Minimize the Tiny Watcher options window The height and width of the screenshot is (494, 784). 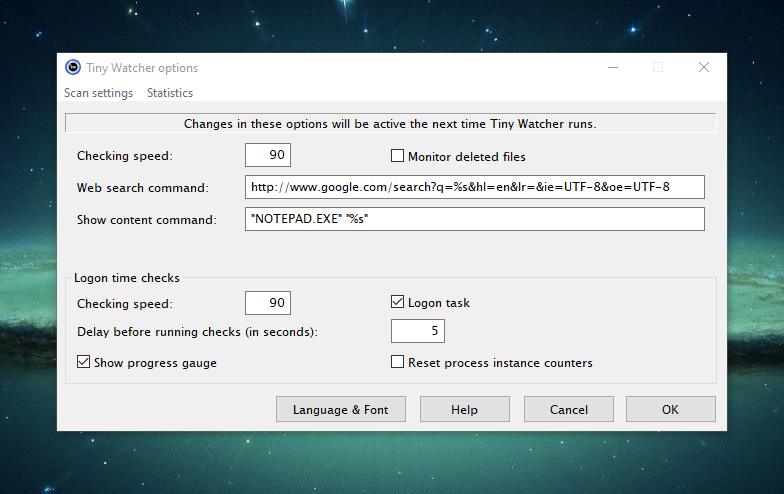point(613,68)
